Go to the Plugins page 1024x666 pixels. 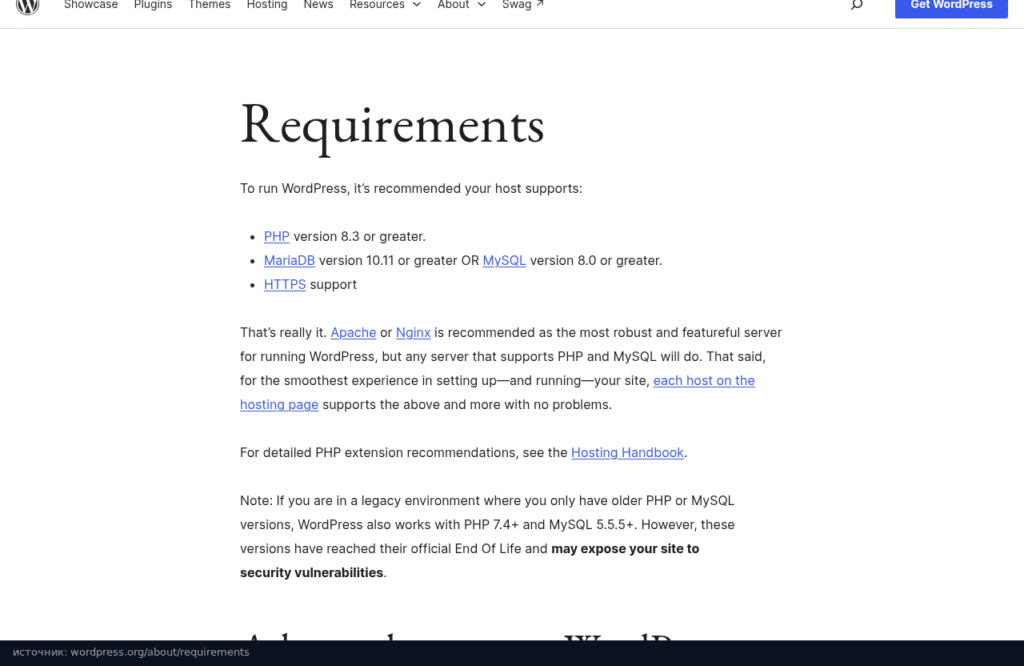(153, 5)
